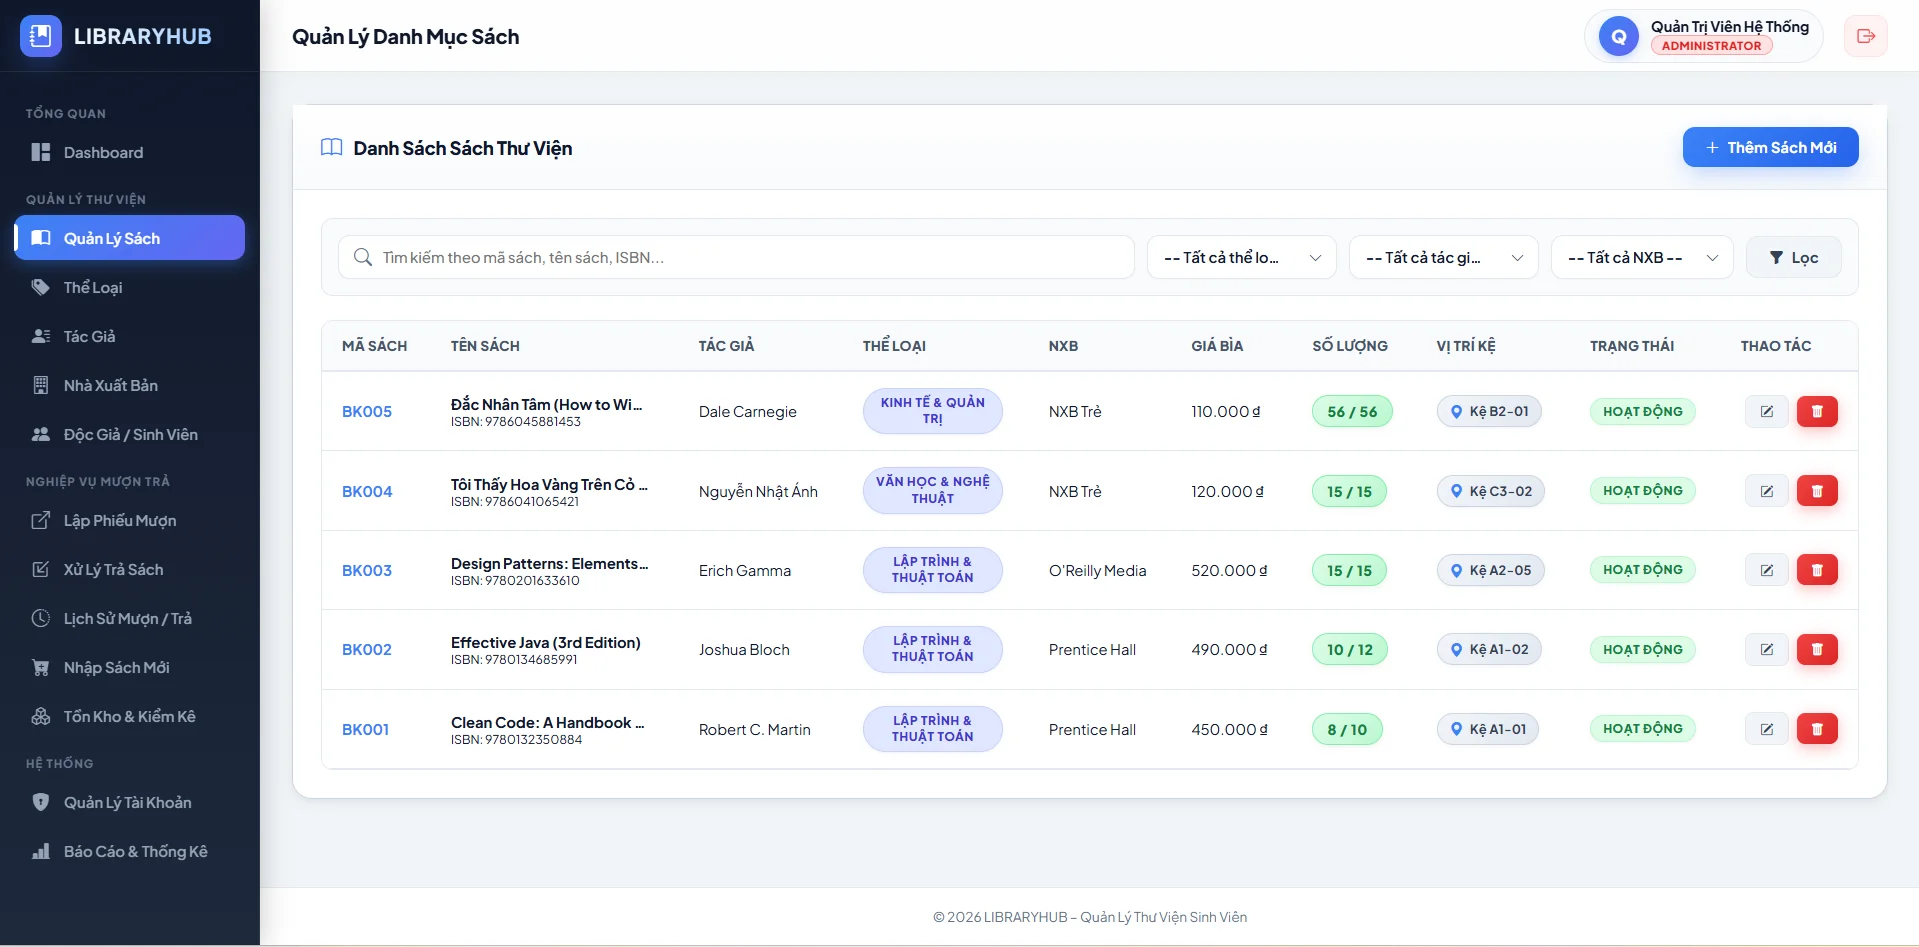Click the user avatar Q circle
Screen dimensions: 1919x947
(x=1619, y=37)
